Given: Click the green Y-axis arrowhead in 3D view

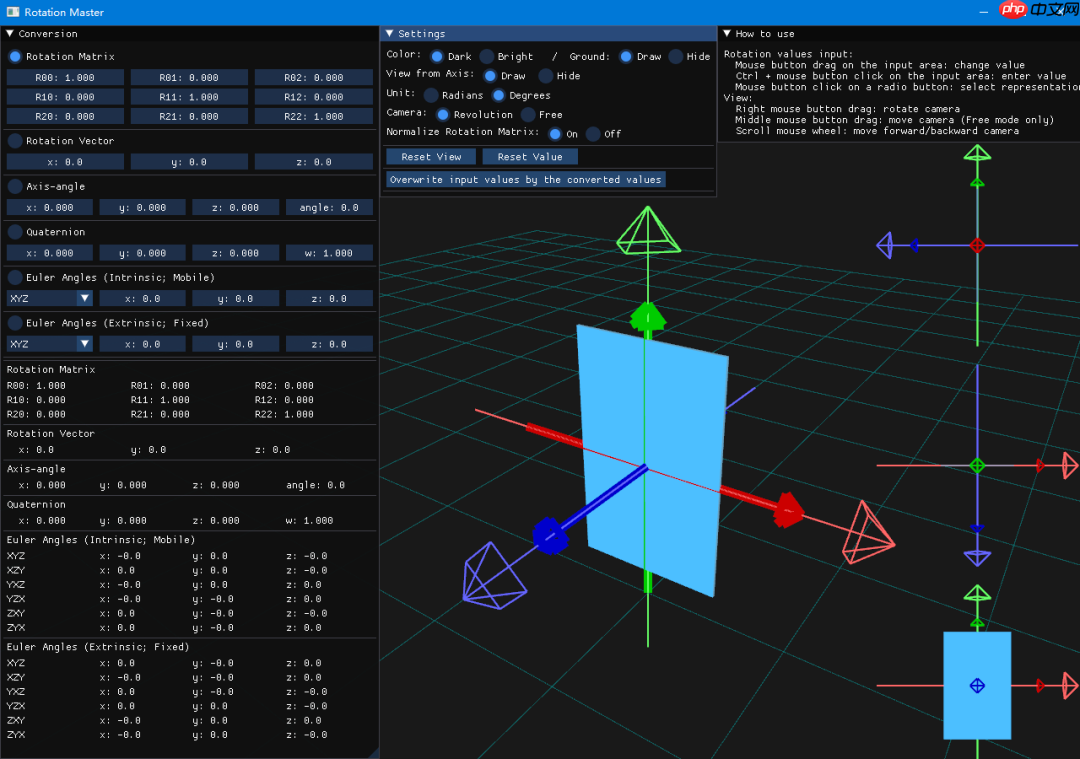Looking at the screenshot, I should pos(647,316).
